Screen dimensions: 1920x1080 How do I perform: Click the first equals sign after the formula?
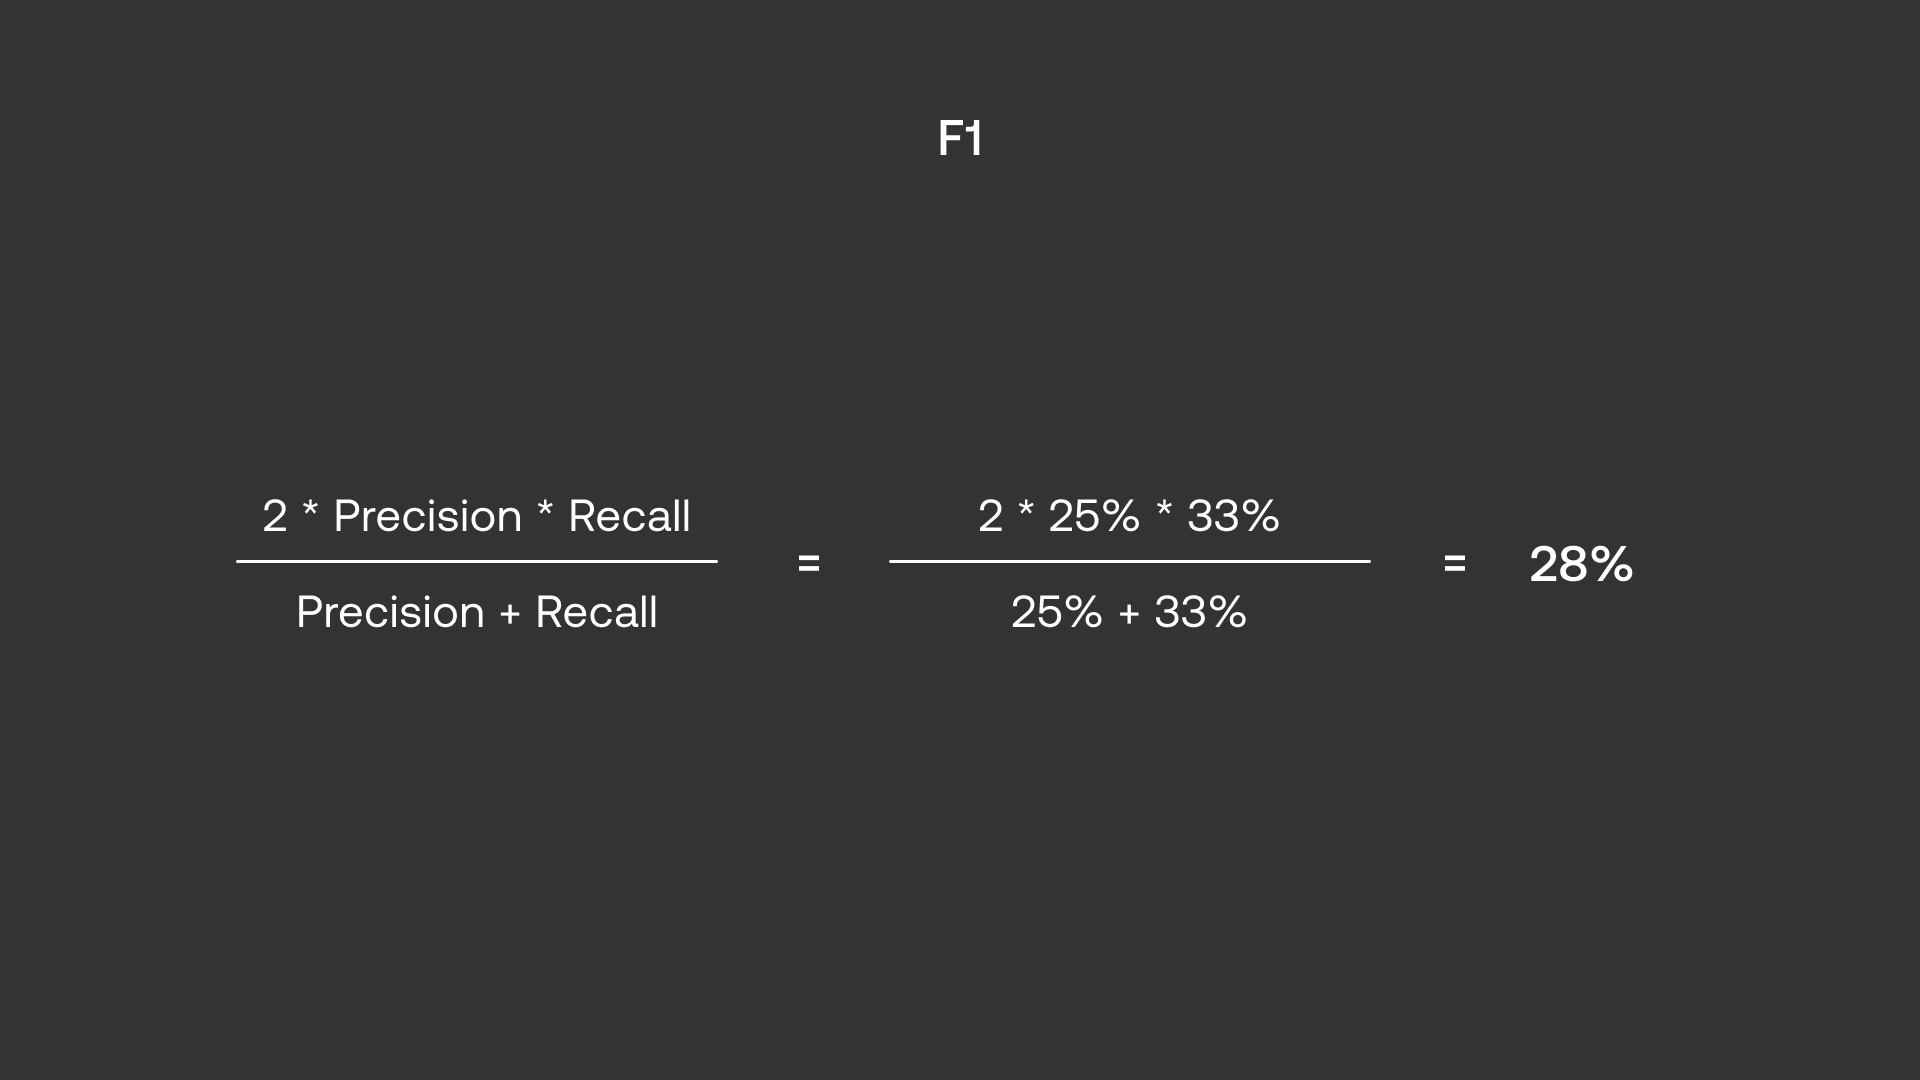click(808, 564)
